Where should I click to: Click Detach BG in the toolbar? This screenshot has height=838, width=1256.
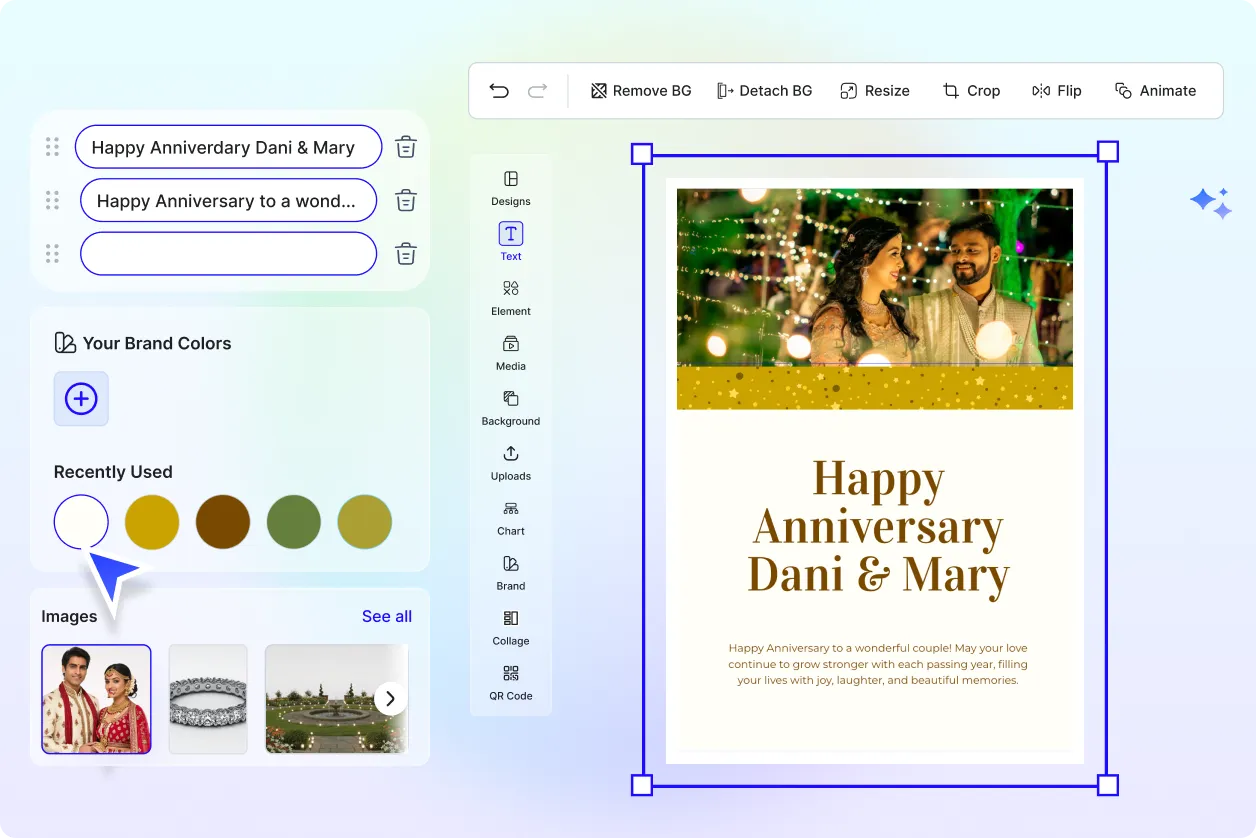(x=765, y=90)
